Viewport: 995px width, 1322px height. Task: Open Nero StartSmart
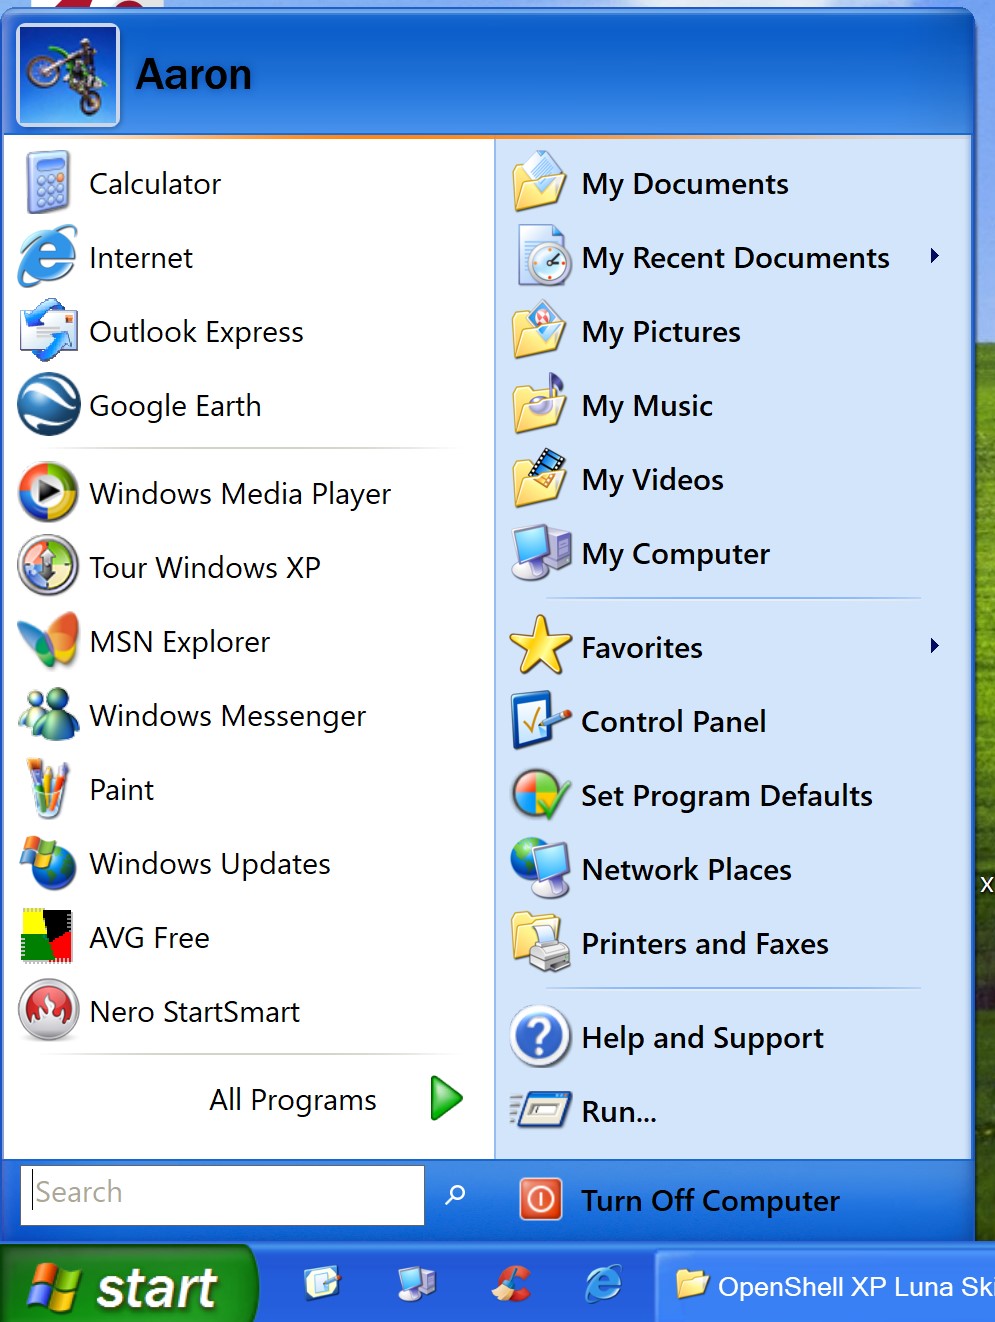click(x=194, y=1011)
